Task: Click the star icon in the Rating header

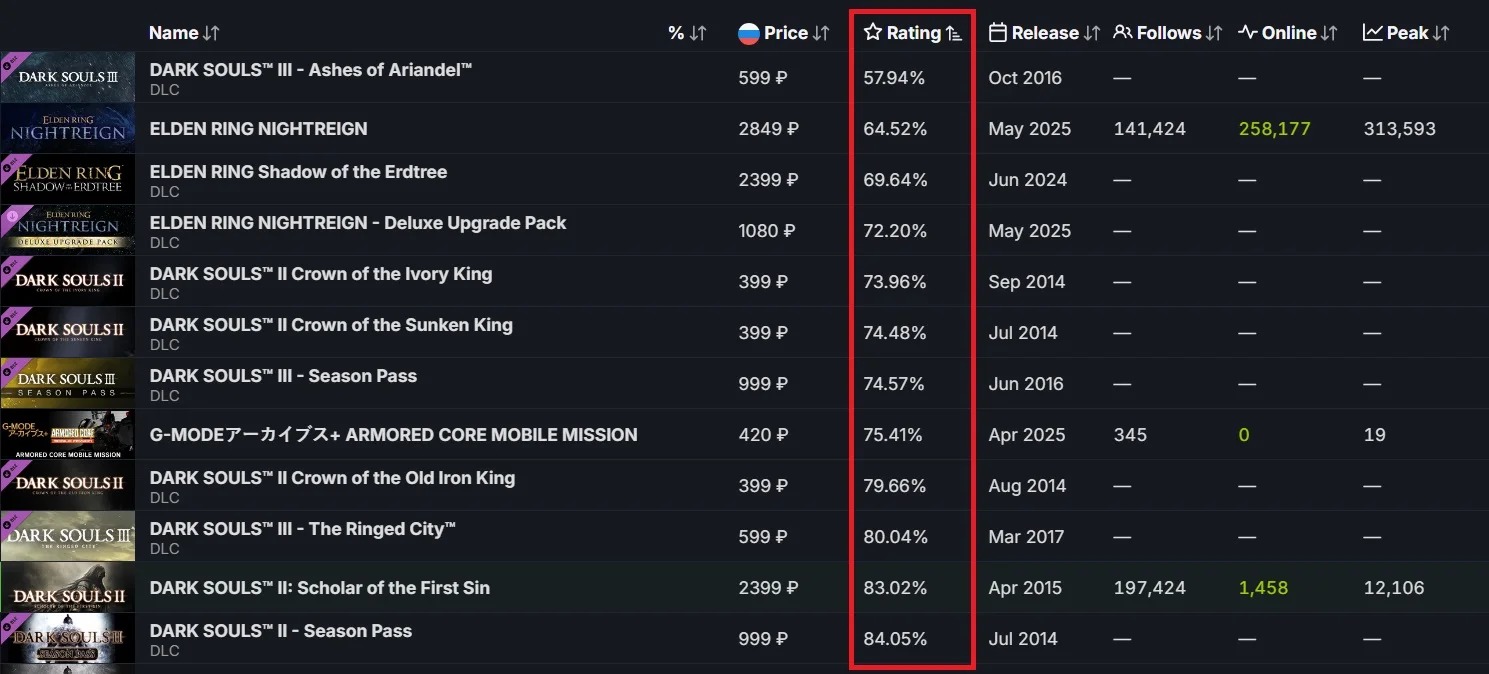Action: coord(873,32)
